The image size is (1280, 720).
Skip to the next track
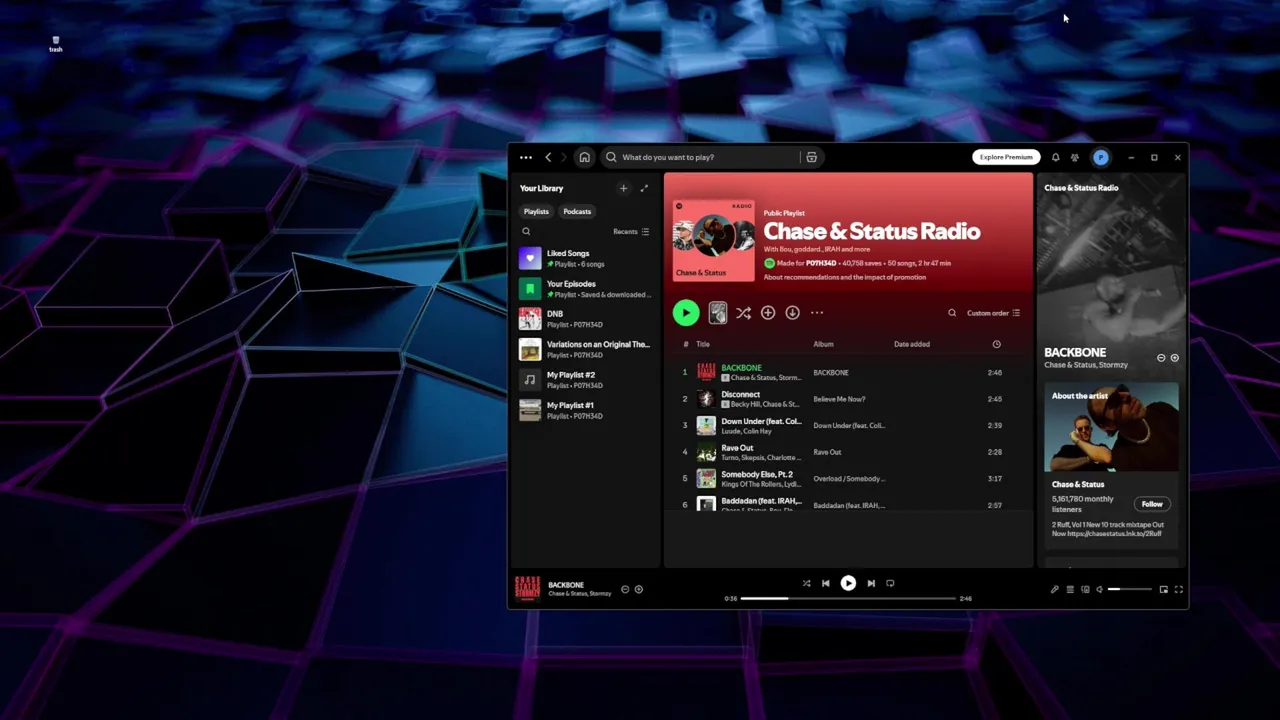pos(871,583)
